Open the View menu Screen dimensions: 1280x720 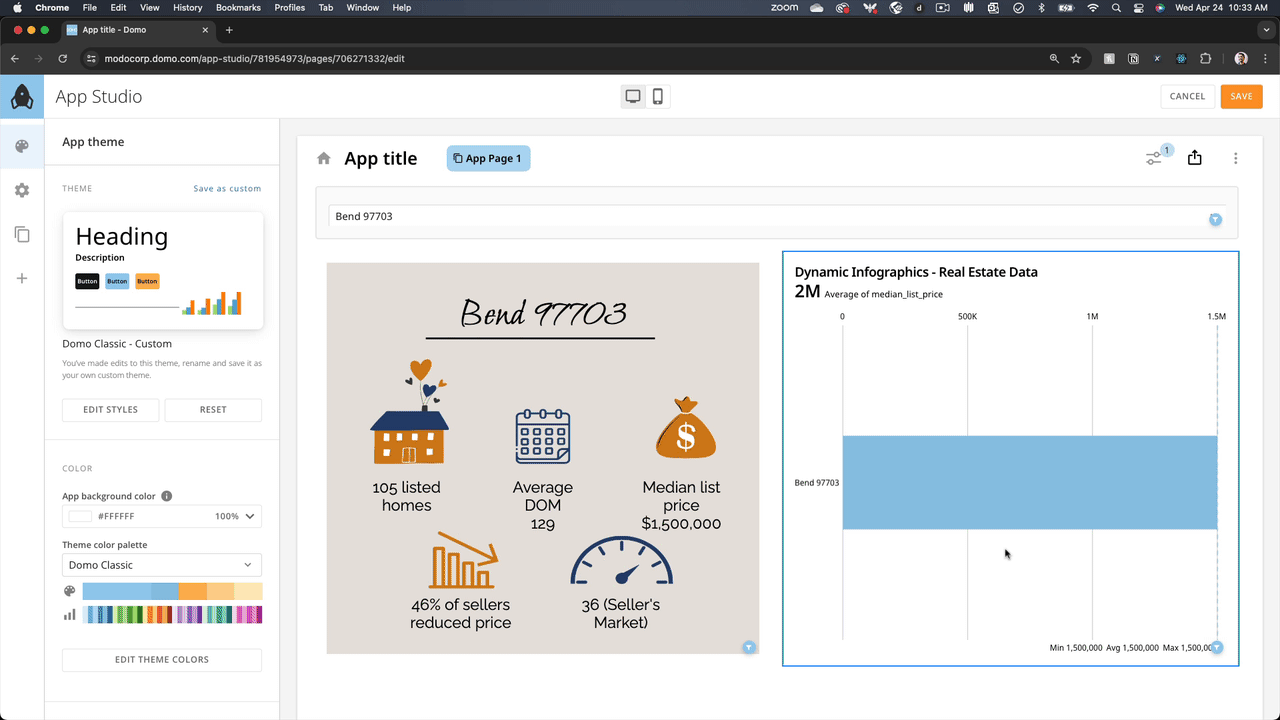(150, 7)
